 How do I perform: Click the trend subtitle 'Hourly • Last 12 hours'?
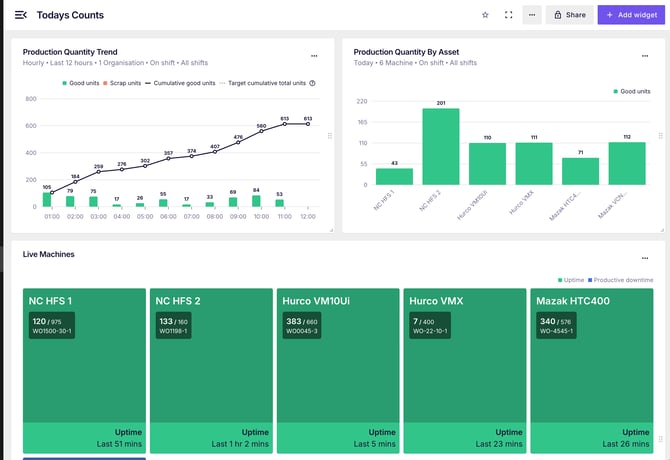click(58, 63)
